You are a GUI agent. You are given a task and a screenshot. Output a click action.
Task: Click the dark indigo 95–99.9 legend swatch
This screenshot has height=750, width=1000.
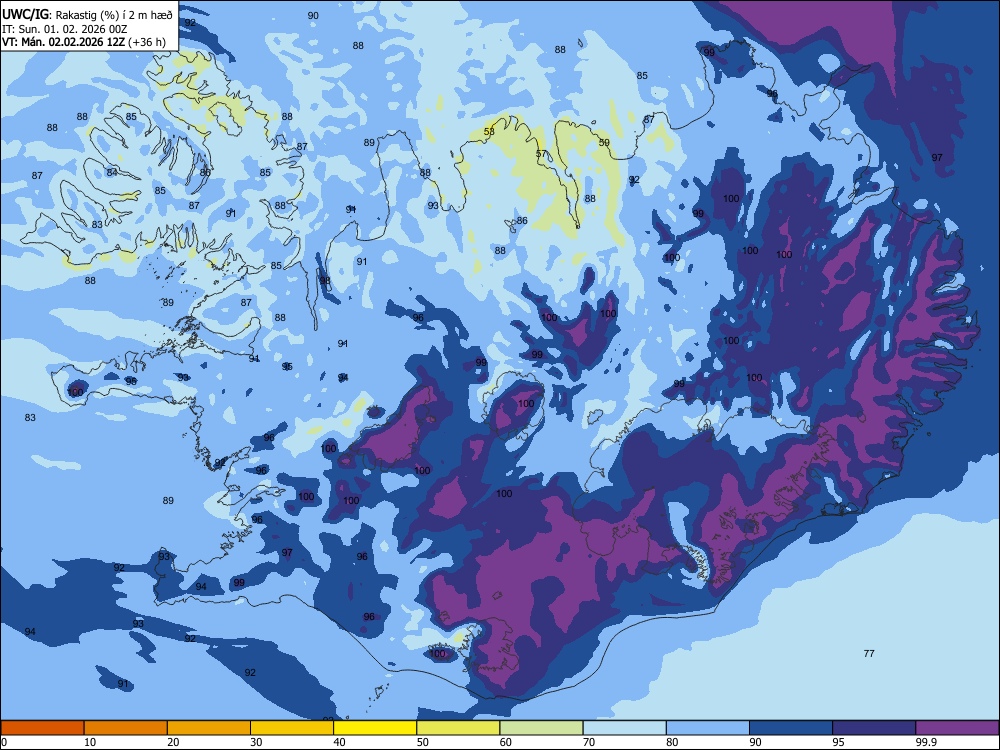(x=874, y=728)
